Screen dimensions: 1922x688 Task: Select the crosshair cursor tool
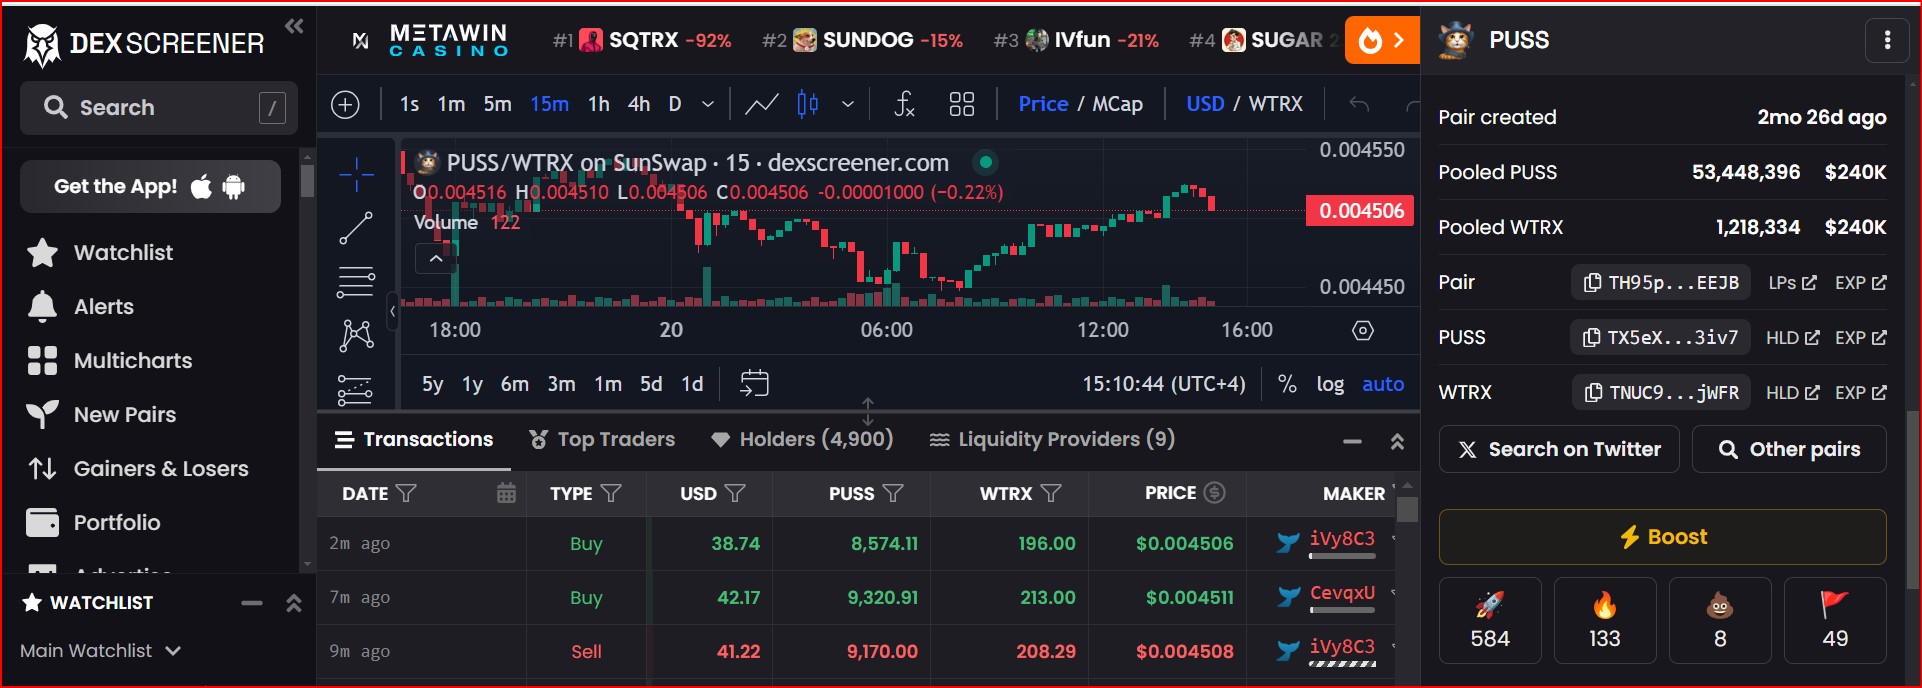[356, 174]
